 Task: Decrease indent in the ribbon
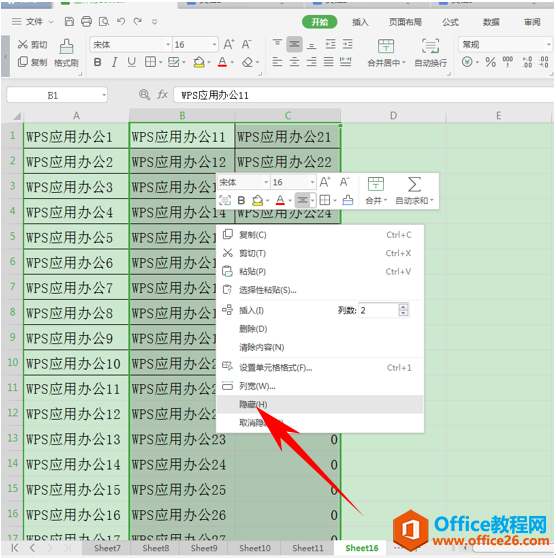[x=330, y=44]
